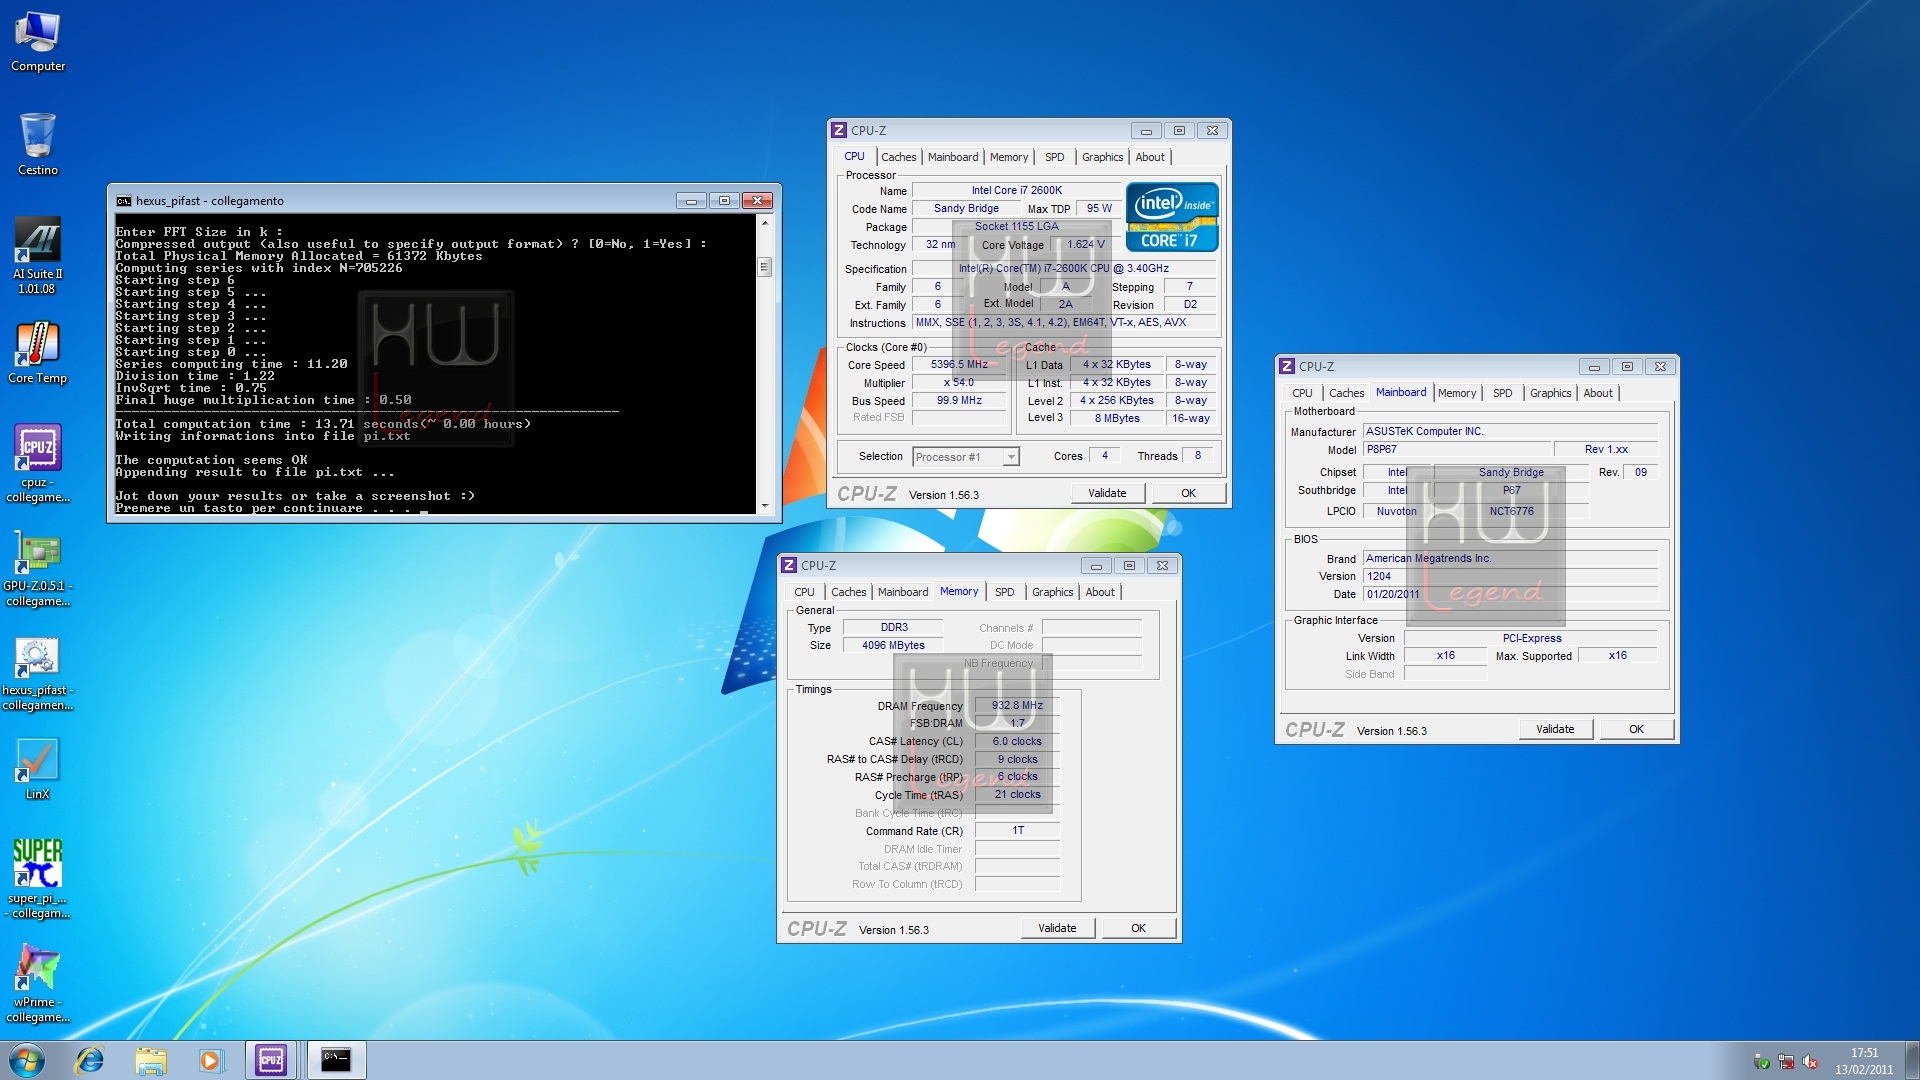This screenshot has height=1080, width=1920.
Task: Open the wPrime desktop shortcut
Action: click(x=37, y=984)
